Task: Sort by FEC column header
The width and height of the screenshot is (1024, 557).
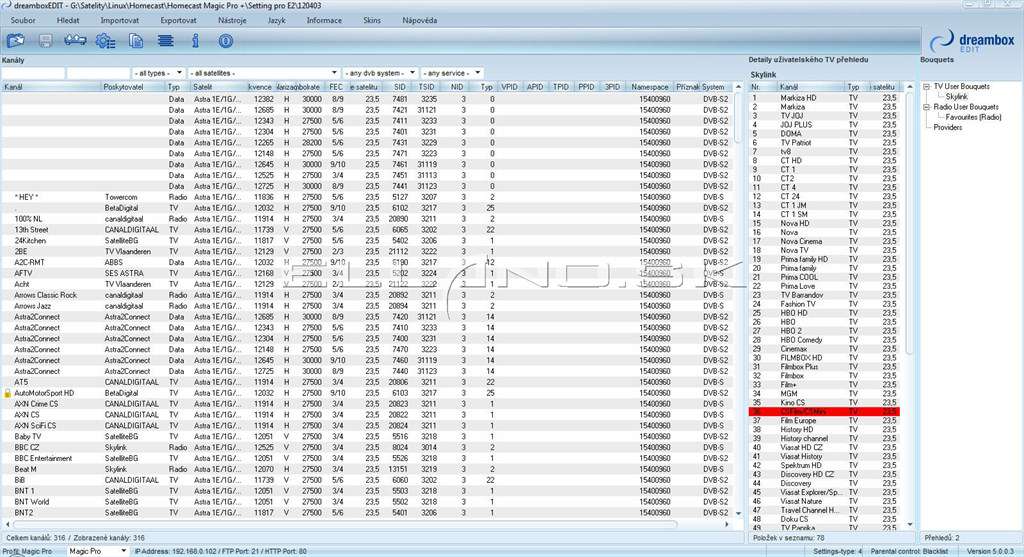Action: click(336, 87)
